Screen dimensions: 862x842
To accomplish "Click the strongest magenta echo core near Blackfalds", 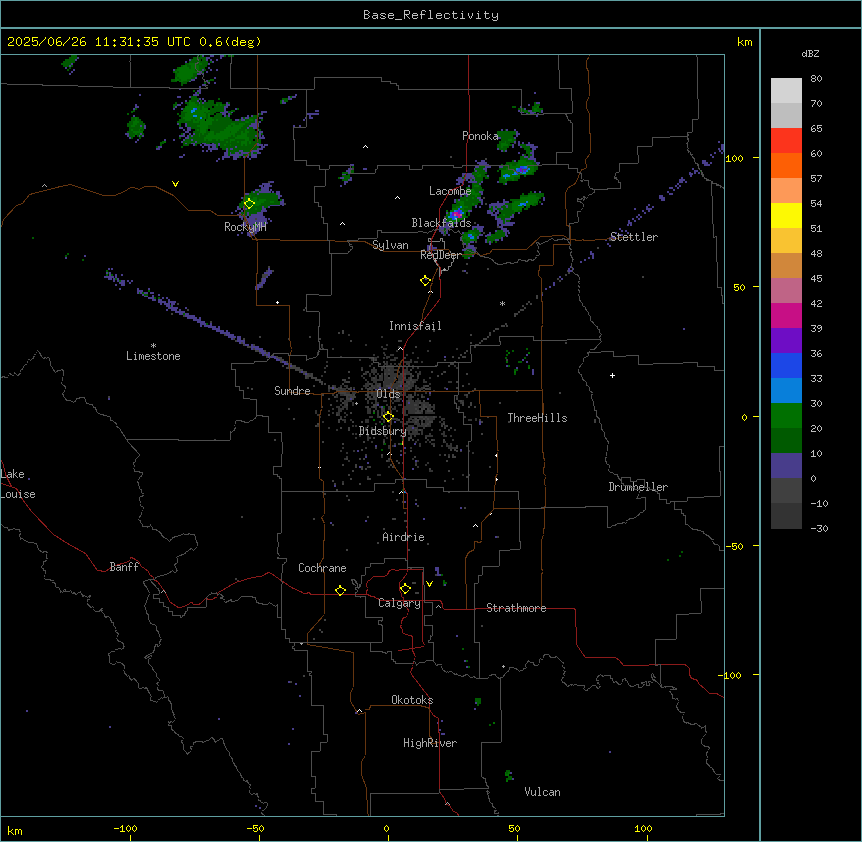I will click(x=456, y=213).
